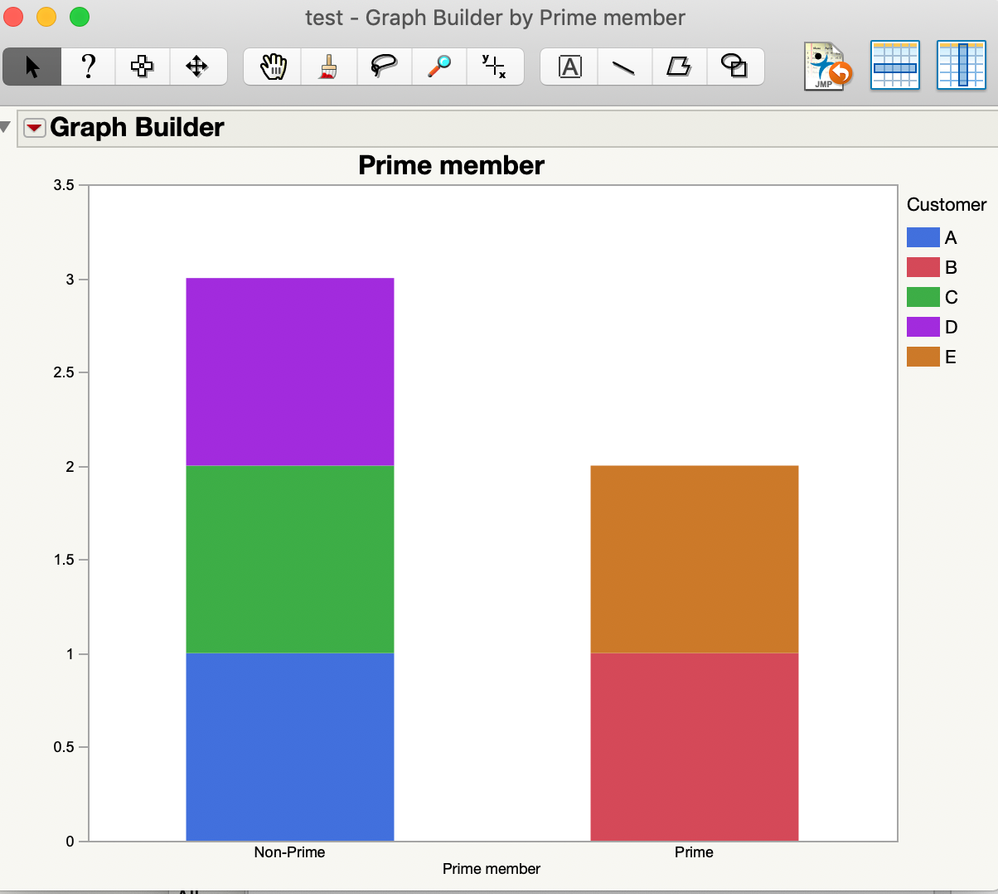Select the Crosshairs tool

495,66
